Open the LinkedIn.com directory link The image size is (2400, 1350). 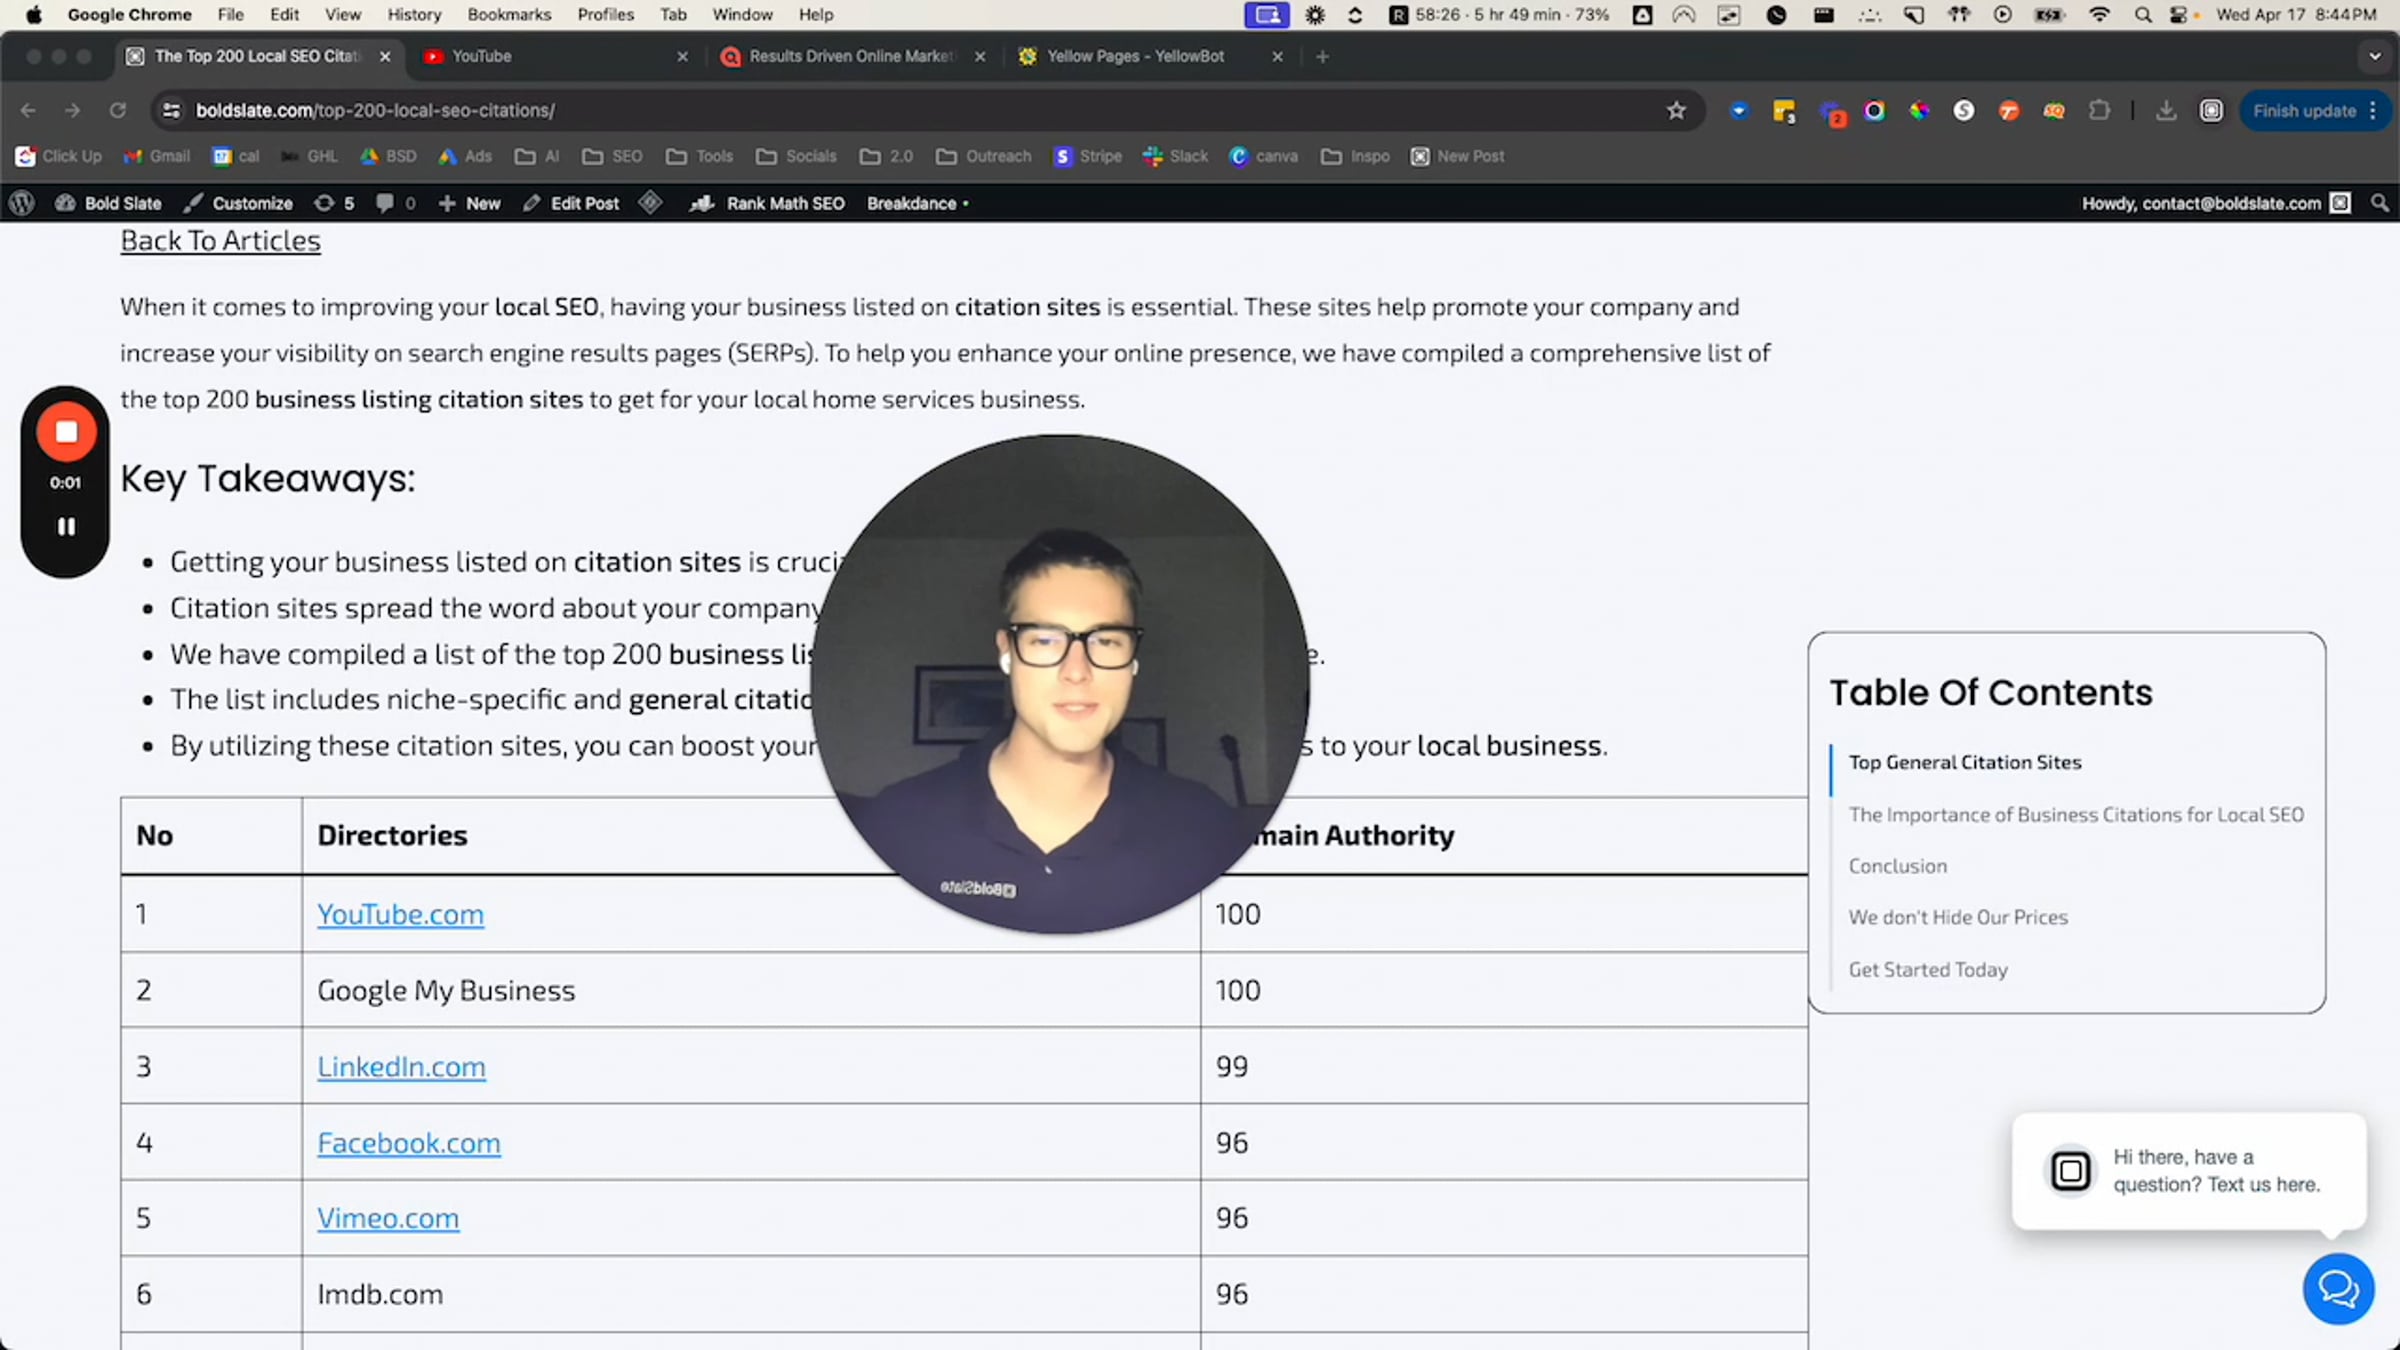tap(401, 1067)
